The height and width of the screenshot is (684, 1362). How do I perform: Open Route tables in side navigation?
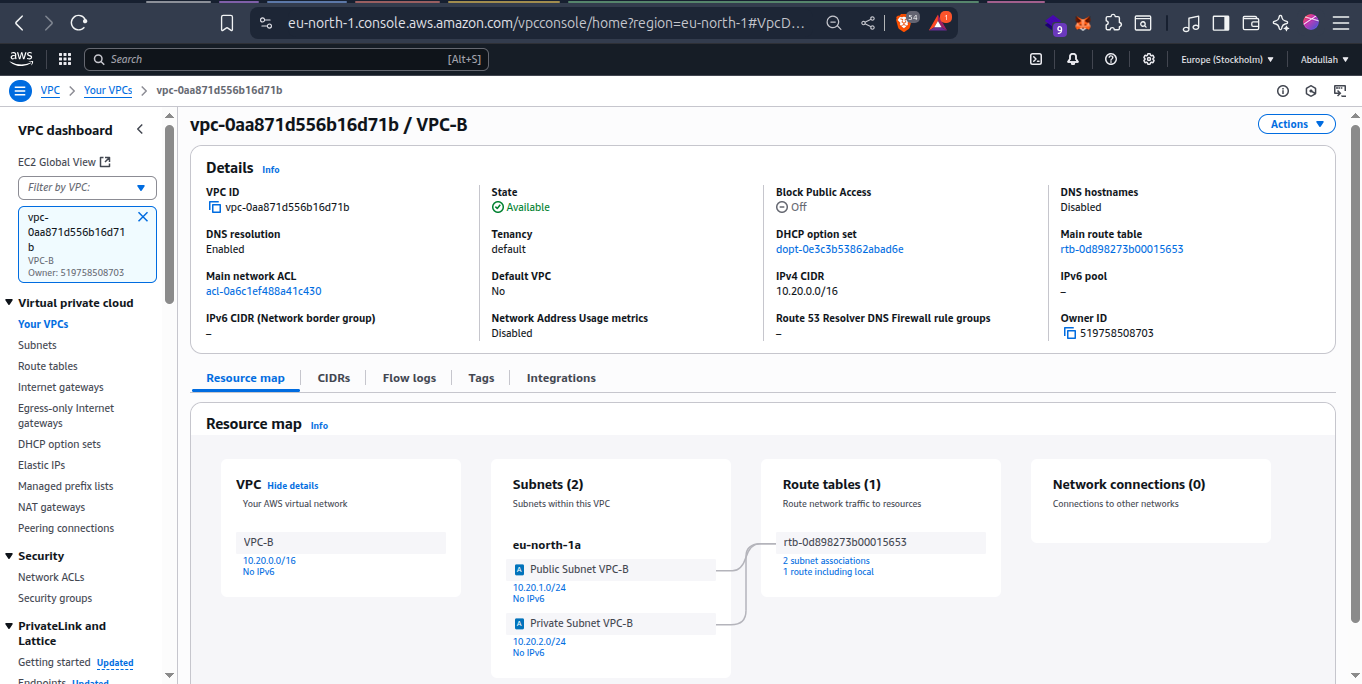[48, 366]
